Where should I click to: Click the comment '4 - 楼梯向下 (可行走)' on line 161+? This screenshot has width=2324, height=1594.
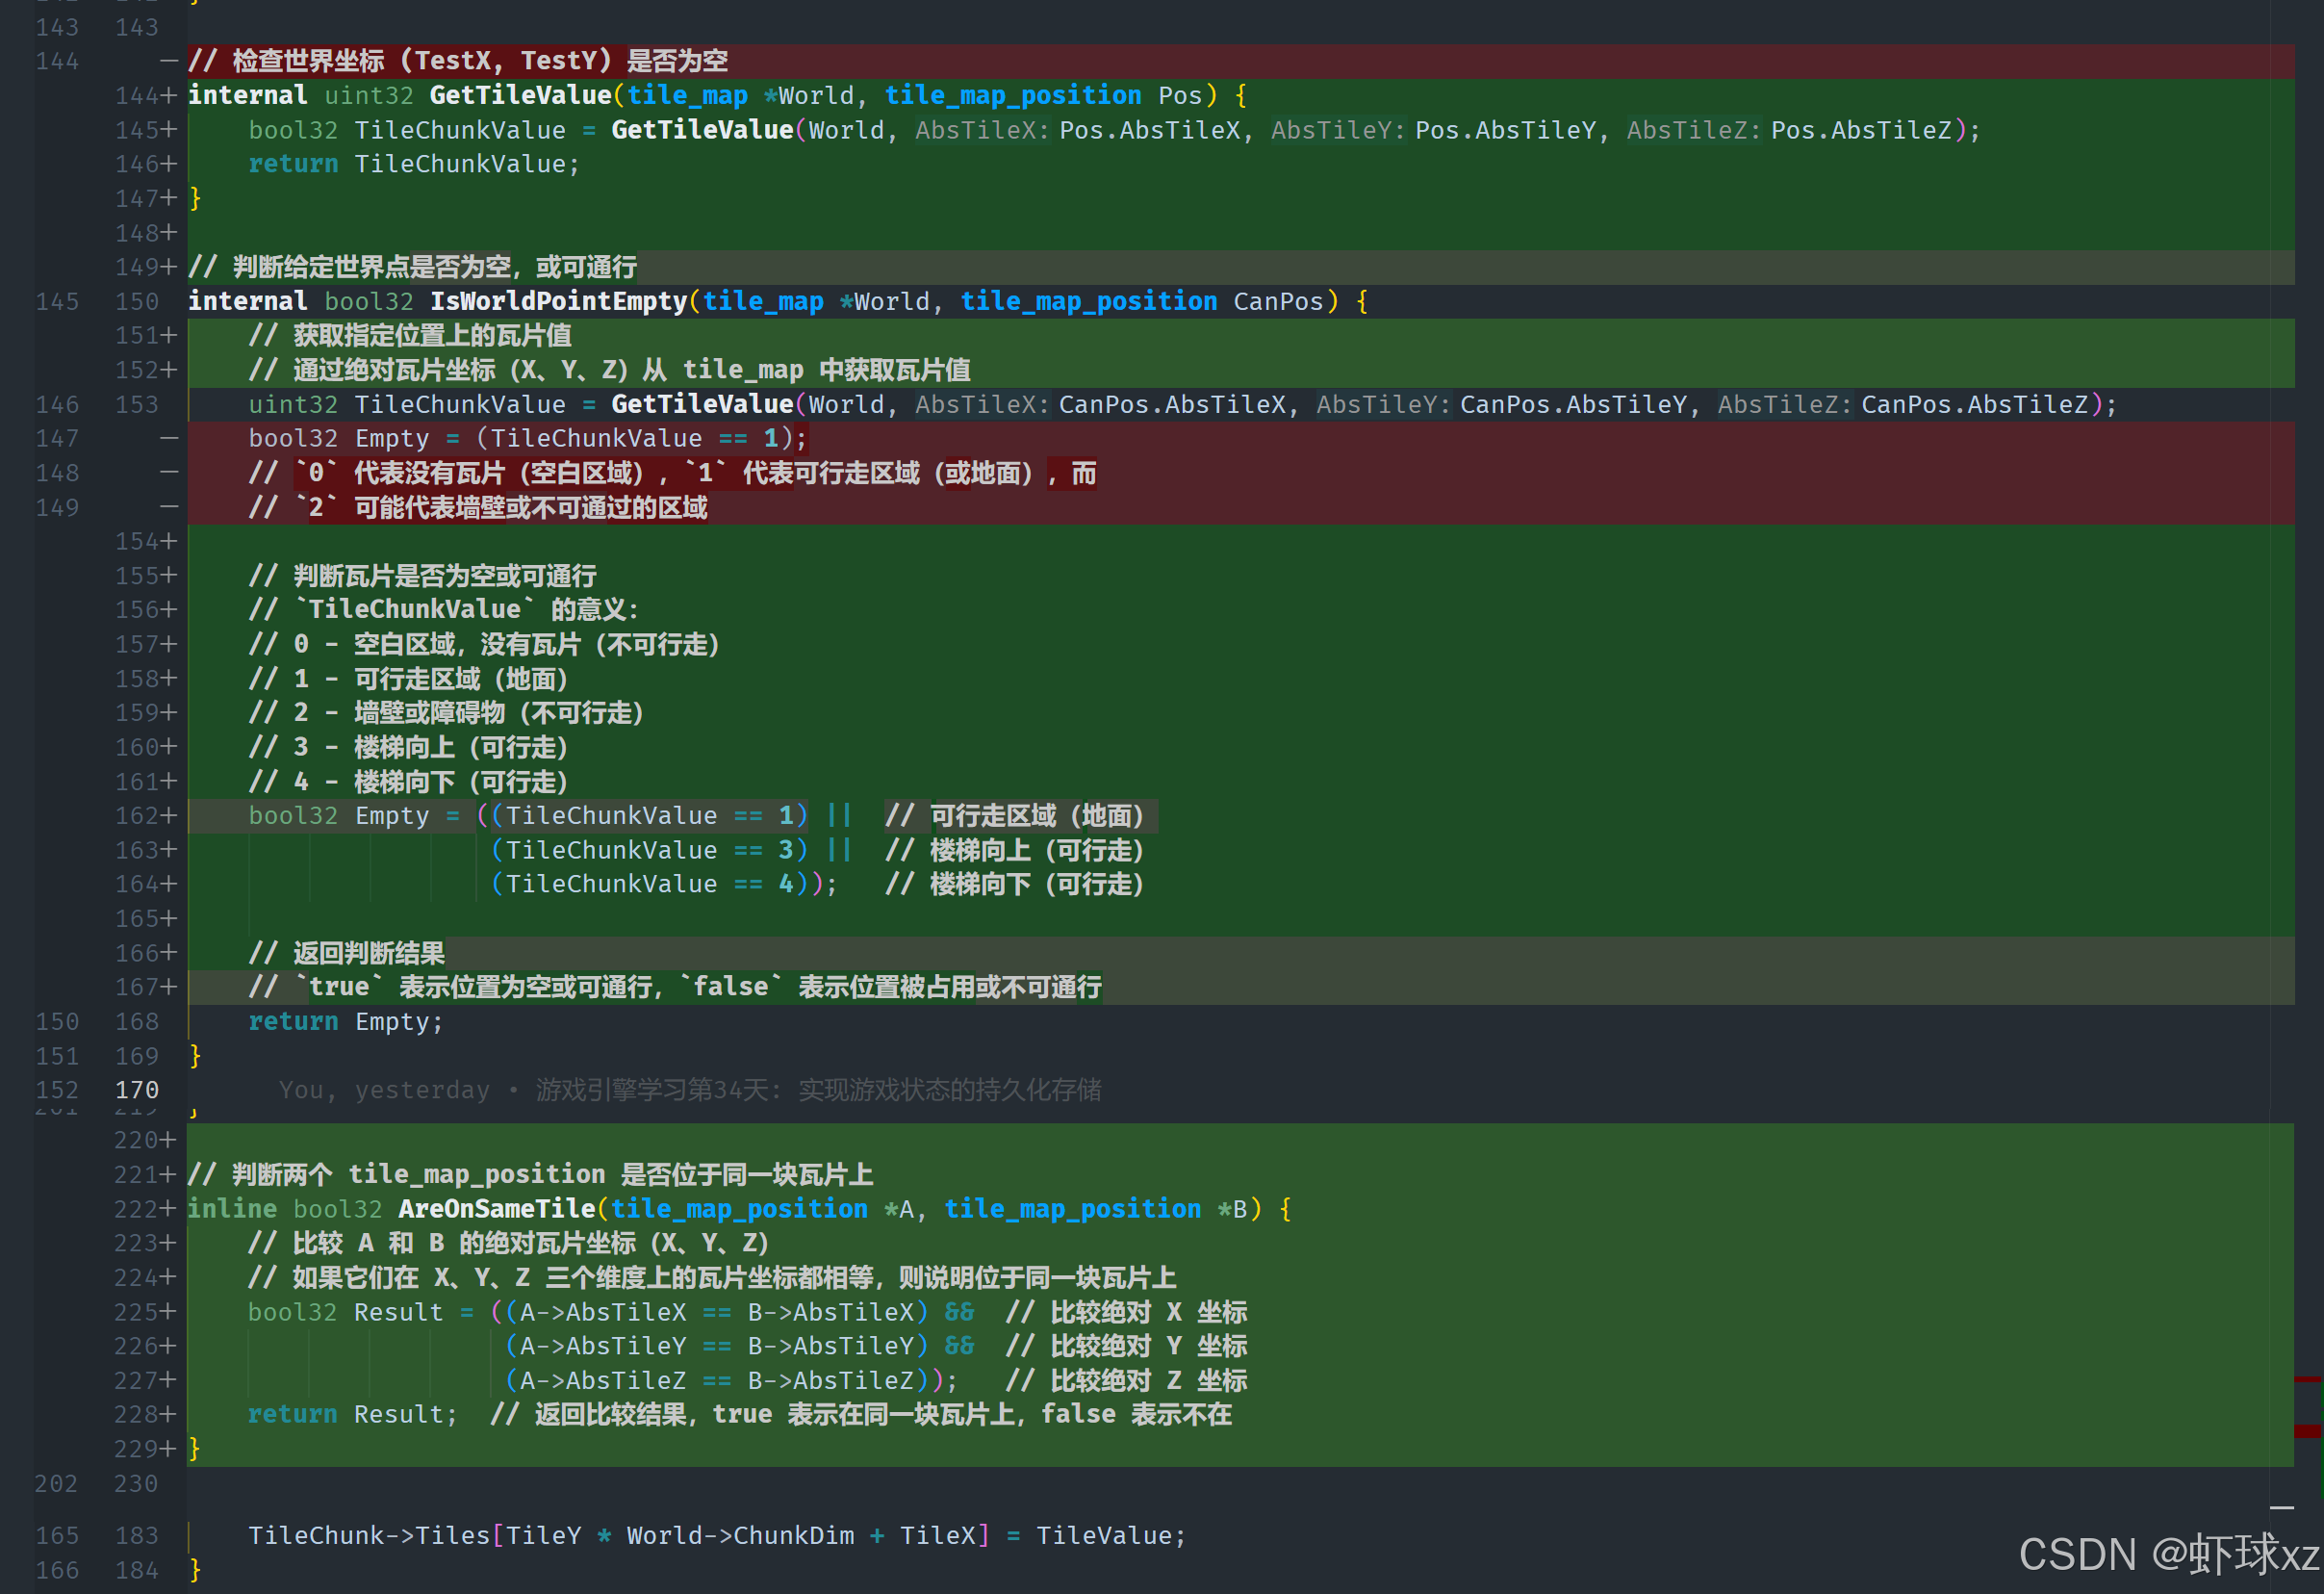pos(408,782)
